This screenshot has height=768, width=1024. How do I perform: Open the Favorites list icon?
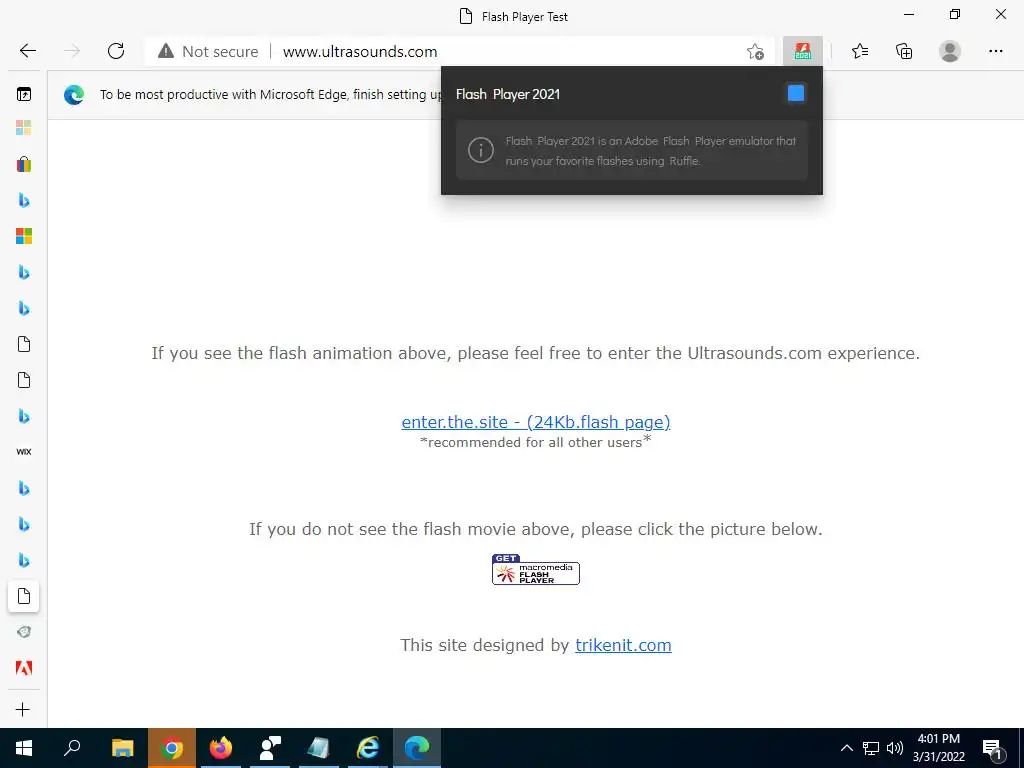[x=859, y=51]
